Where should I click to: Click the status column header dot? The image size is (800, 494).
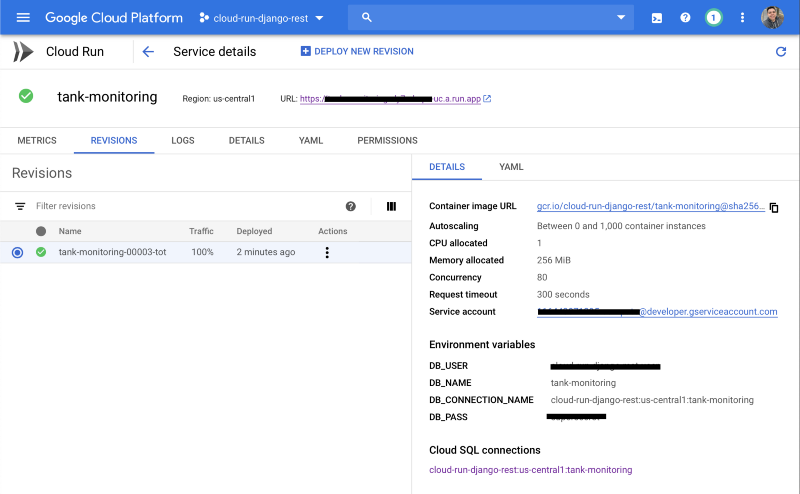pyautogui.click(x=41, y=231)
